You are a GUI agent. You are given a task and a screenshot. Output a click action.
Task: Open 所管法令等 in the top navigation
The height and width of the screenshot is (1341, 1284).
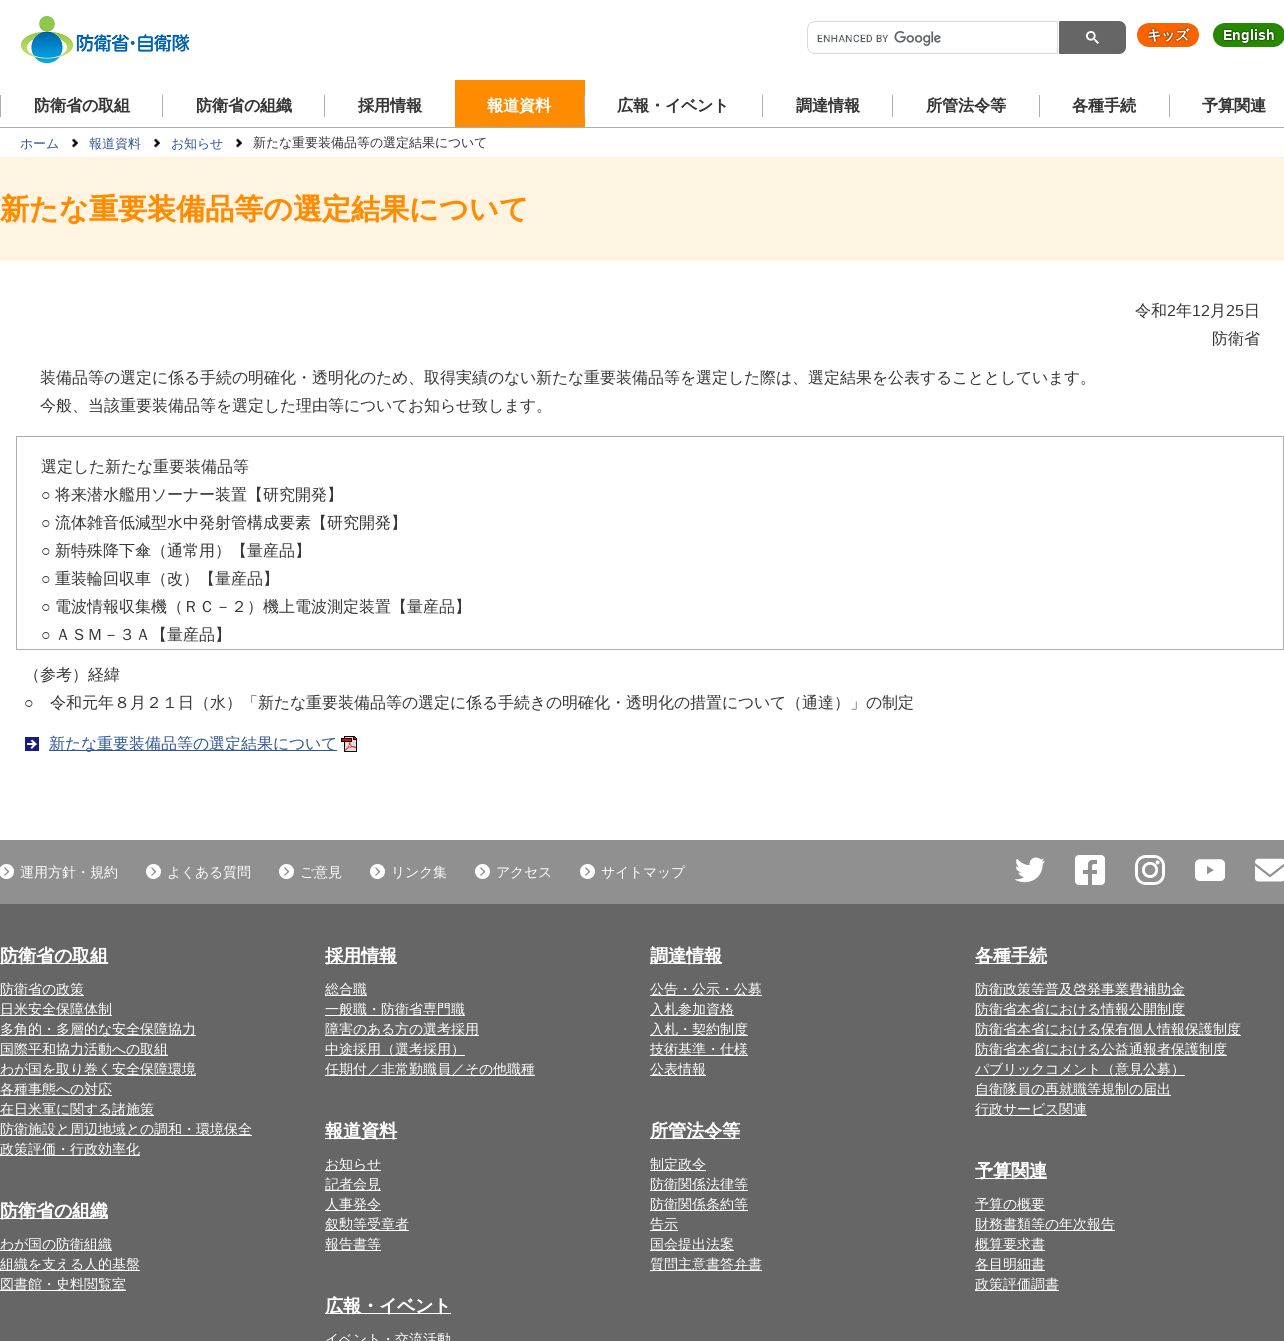point(966,105)
